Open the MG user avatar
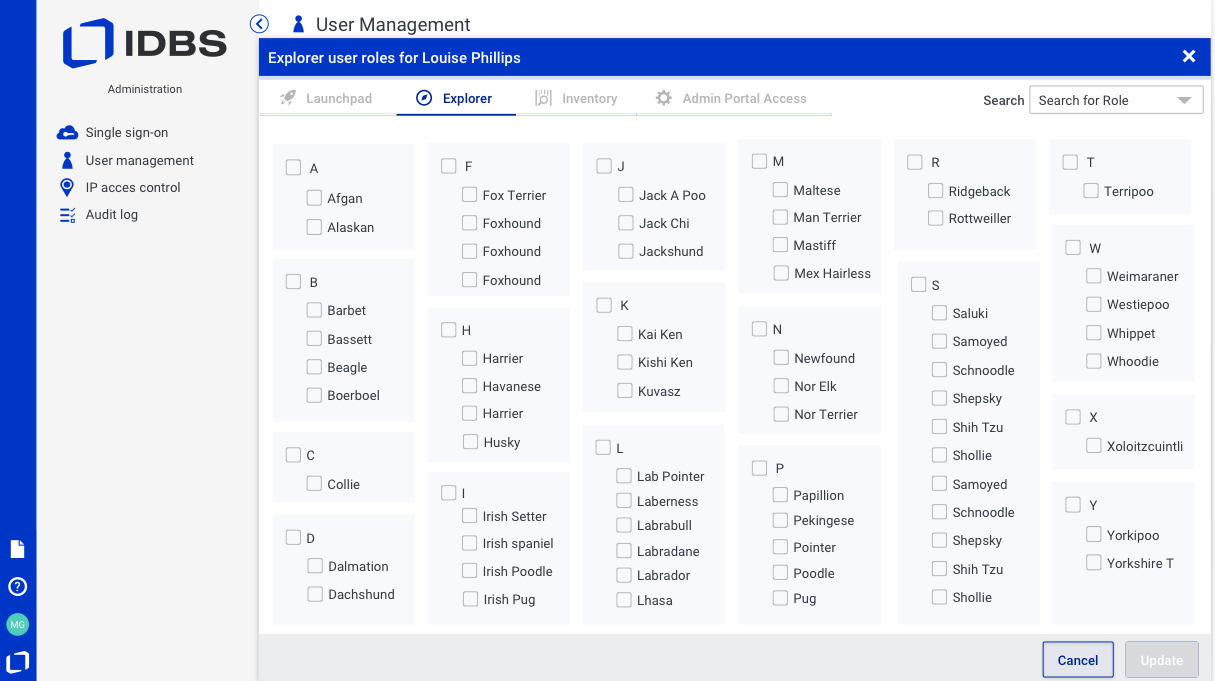This screenshot has width=1215, height=681. (x=17, y=624)
